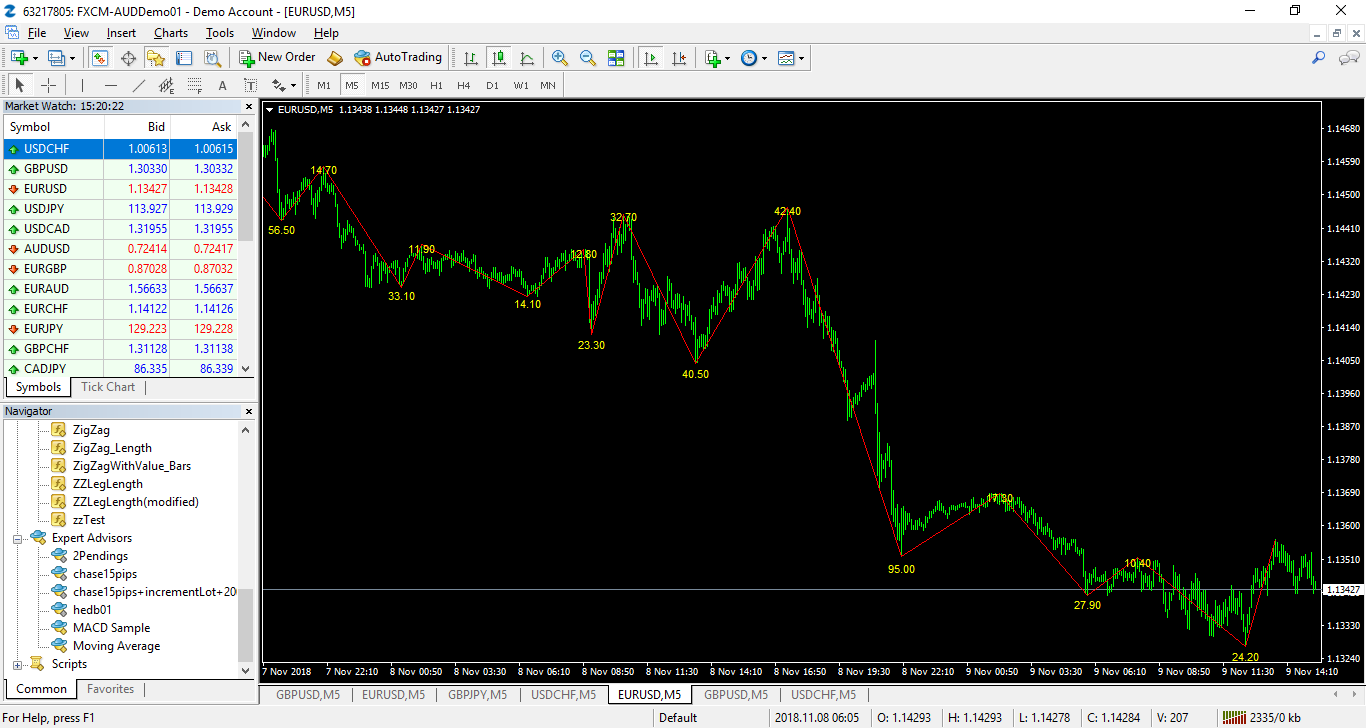Open the Strategy Tester icon
Screen dimensions: 1366x728
(211, 58)
